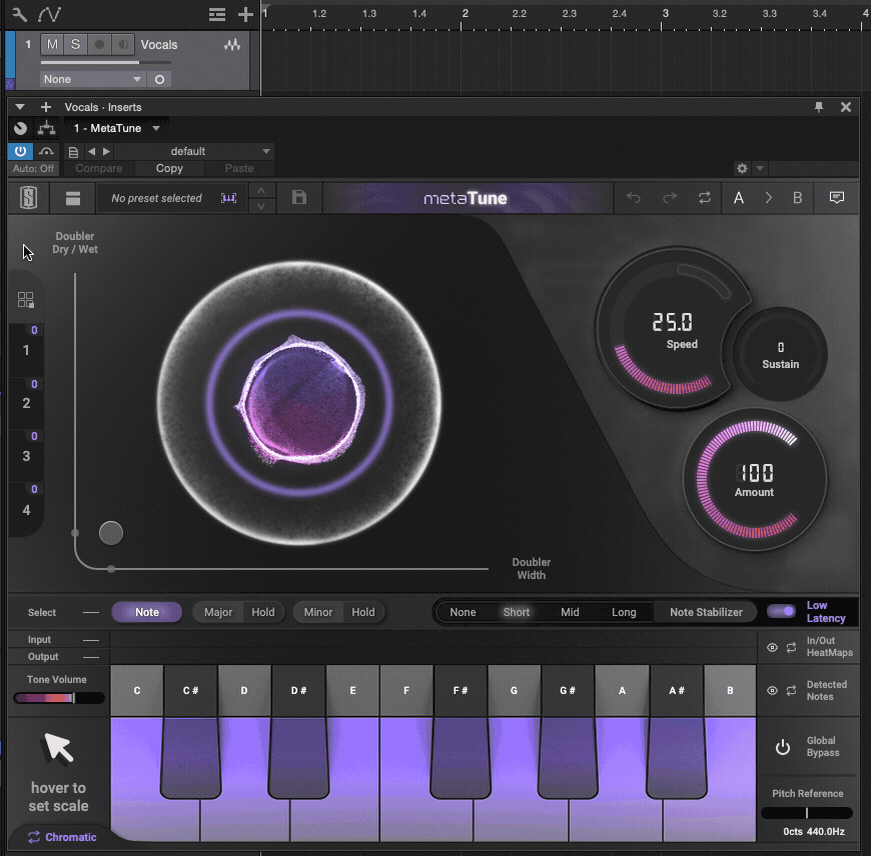Click Hold next to Major
This screenshot has height=856, width=871.
tap(263, 612)
